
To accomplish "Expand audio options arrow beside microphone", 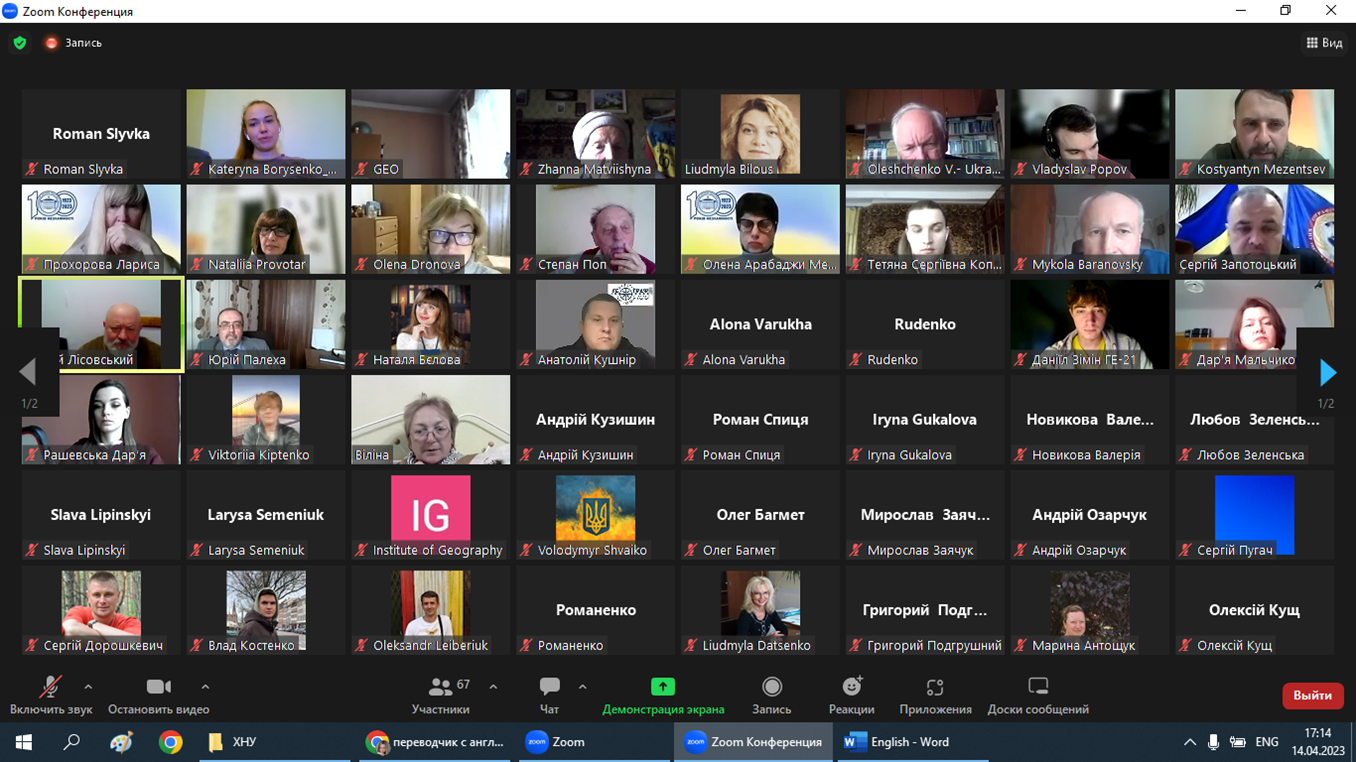I will (x=88, y=687).
